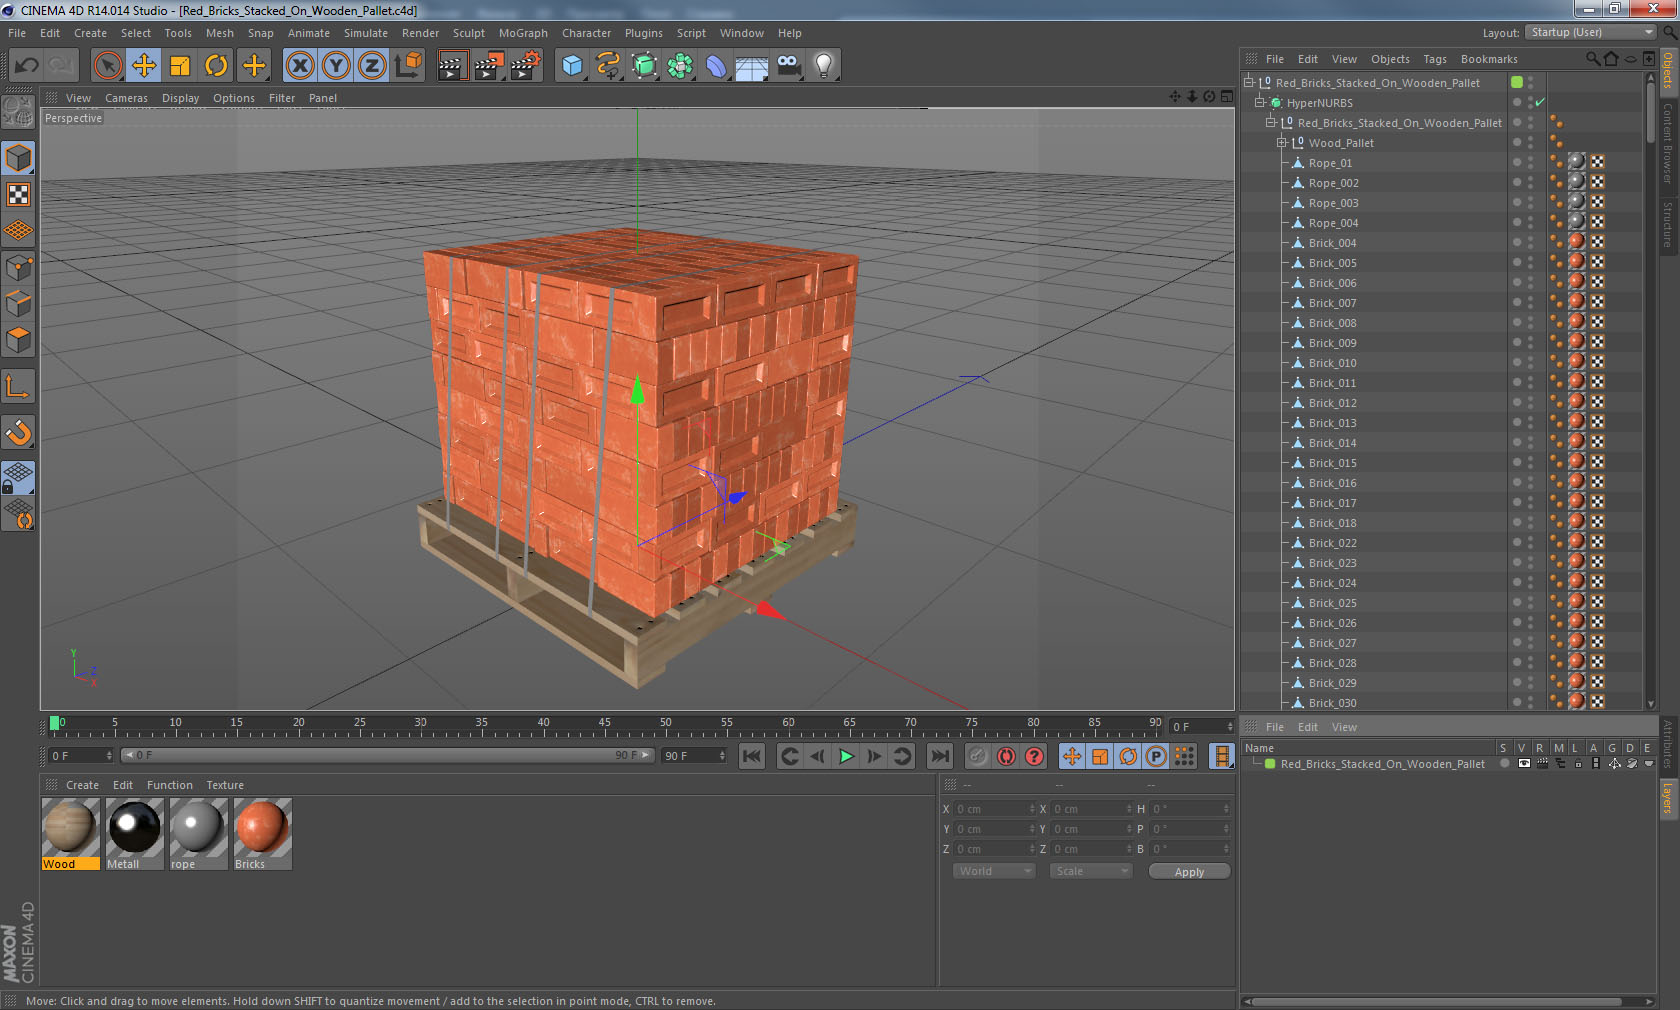This screenshot has width=1680, height=1010.
Task: Open the Scale mode dropdown
Action: (1090, 871)
